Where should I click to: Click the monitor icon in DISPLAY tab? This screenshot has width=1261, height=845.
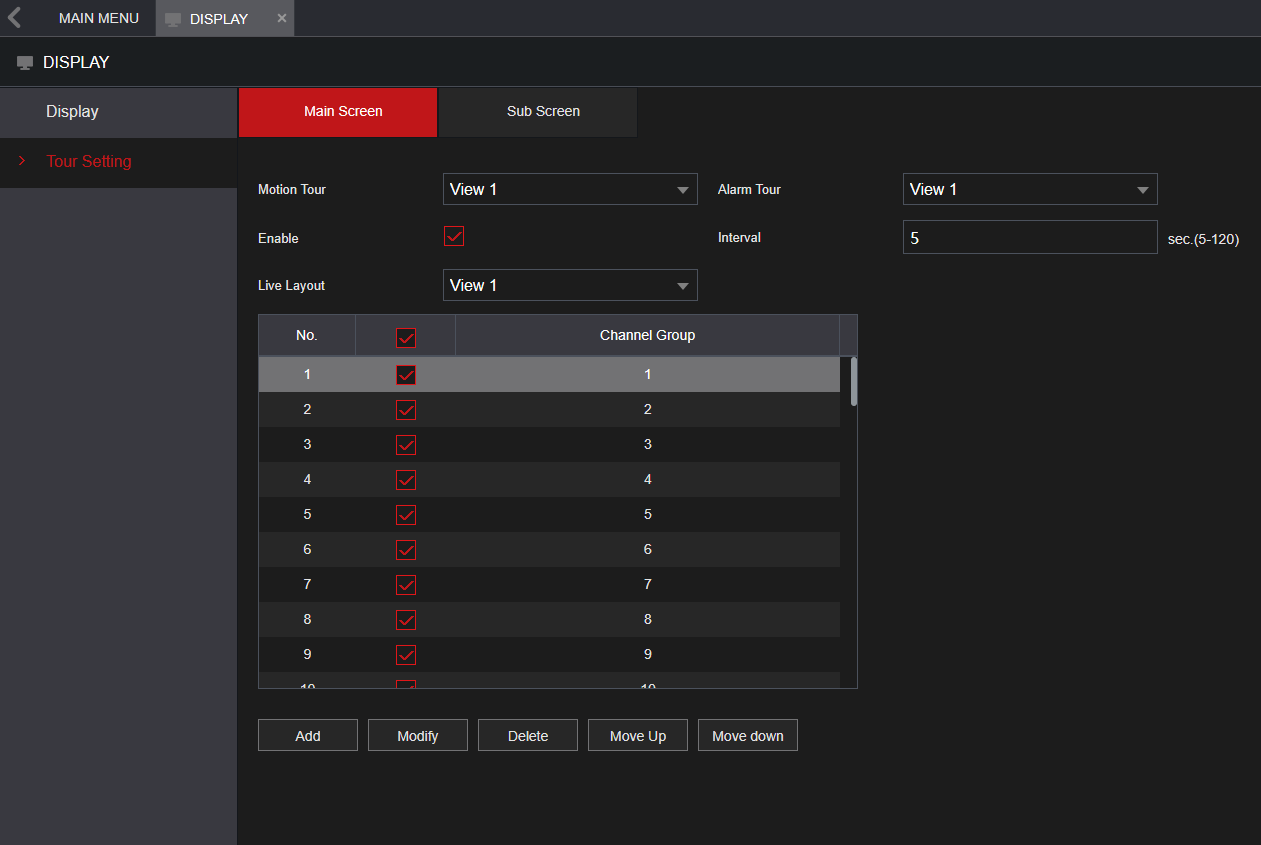click(173, 20)
